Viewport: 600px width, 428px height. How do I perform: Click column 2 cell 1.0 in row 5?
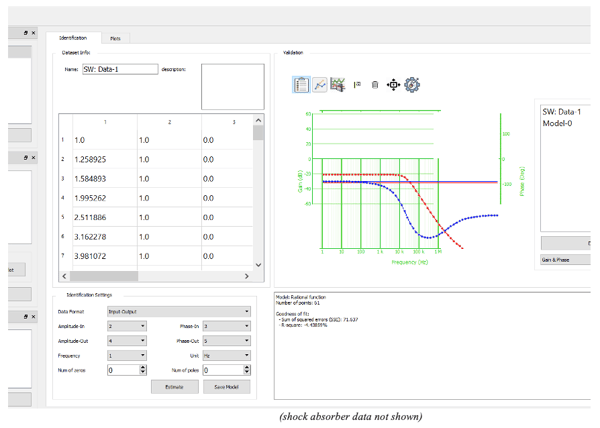pos(170,217)
